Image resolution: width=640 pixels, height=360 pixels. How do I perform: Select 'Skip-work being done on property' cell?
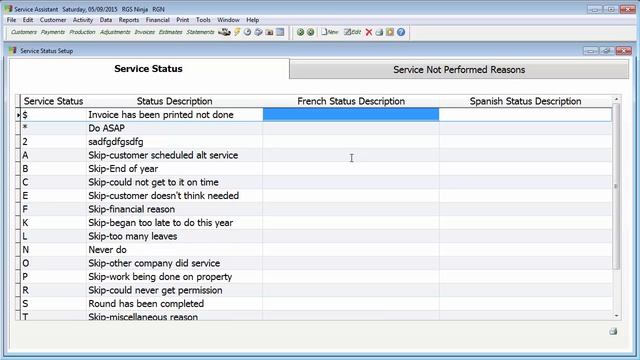(174, 276)
